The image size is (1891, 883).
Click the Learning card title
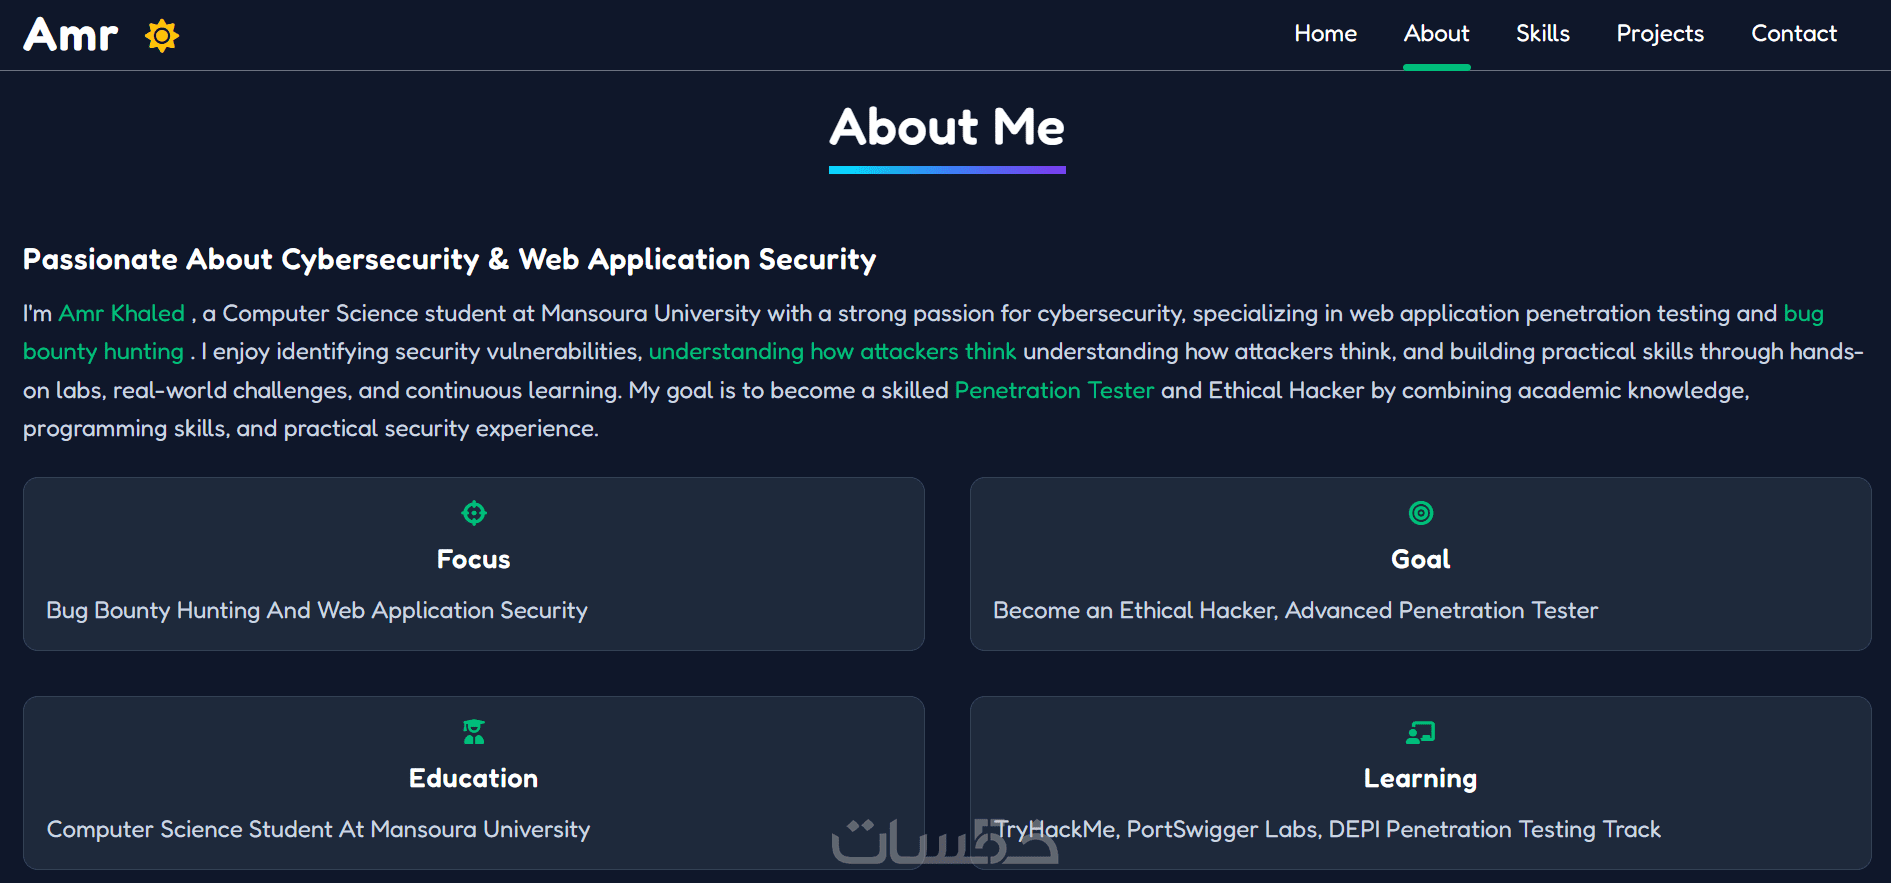(x=1421, y=779)
